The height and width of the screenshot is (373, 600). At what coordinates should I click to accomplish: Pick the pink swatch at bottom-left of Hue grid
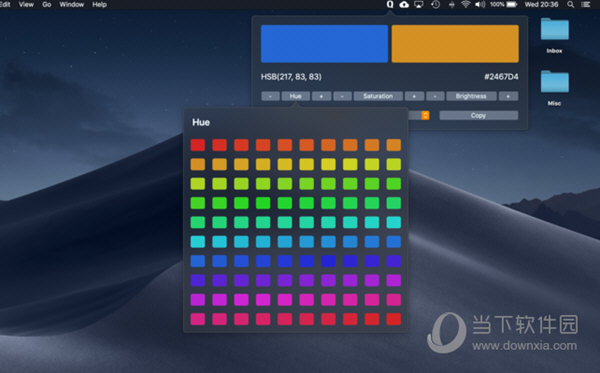click(198, 319)
